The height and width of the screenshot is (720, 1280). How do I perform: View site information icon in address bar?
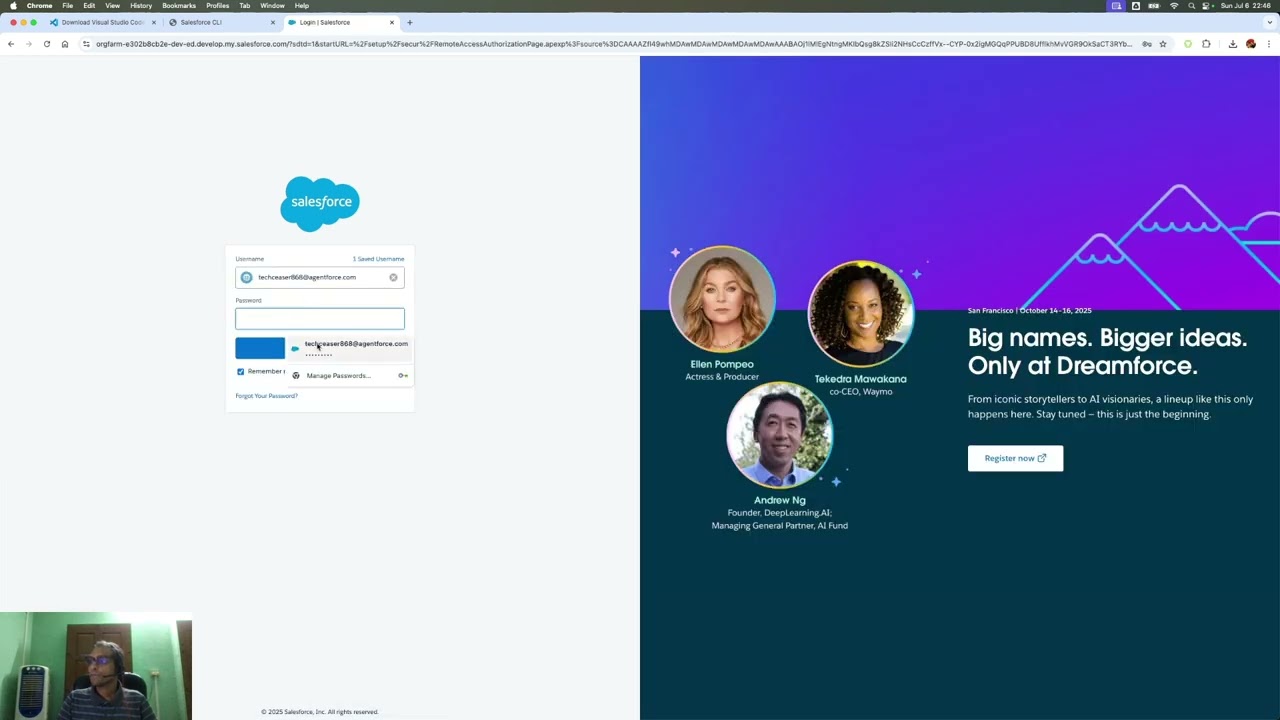click(x=87, y=44)
